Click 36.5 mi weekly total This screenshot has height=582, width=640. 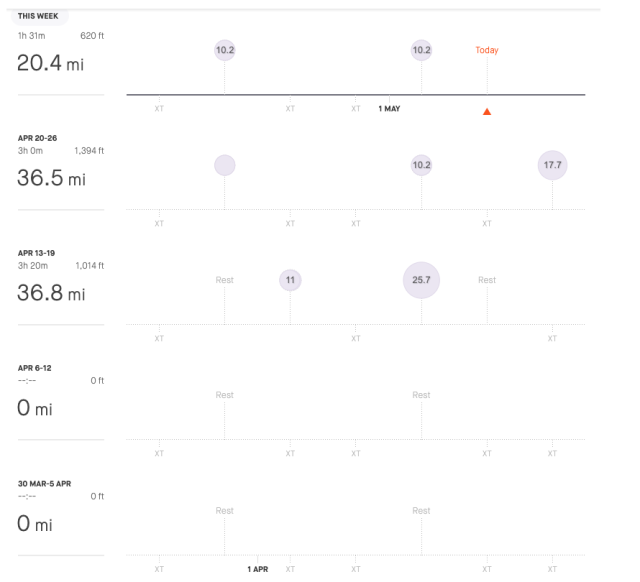51,178
